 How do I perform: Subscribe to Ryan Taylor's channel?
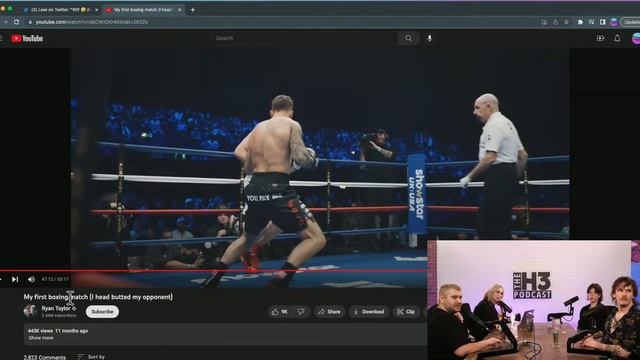tap(102, 312)
